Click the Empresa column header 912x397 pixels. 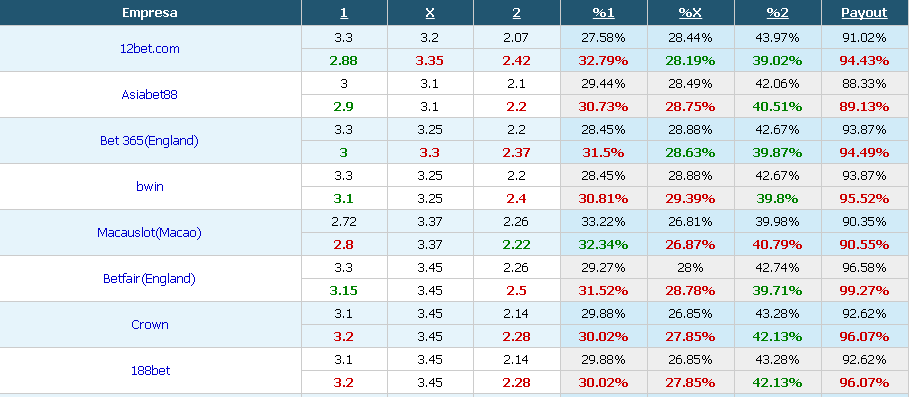[x=150, y=13]
